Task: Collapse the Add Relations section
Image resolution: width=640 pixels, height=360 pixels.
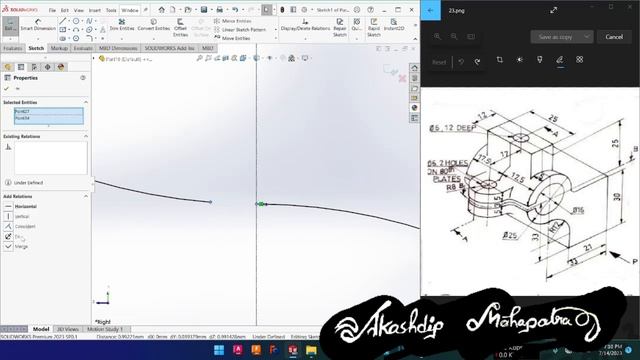Action: pos(86,196)
